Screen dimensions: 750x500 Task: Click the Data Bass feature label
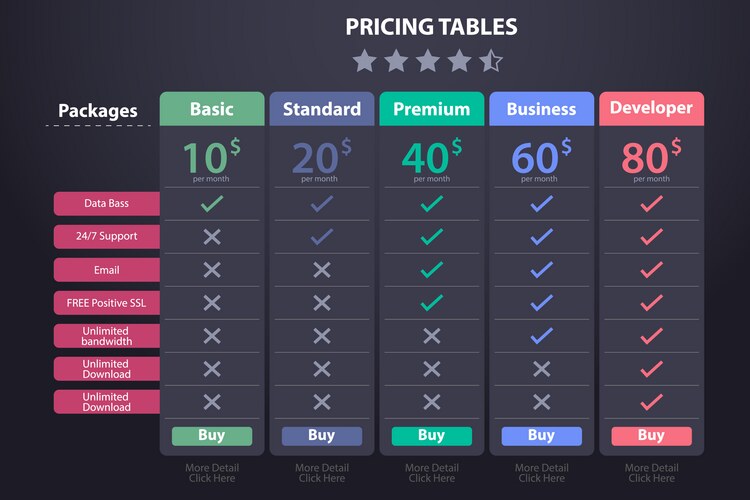(x=106, y=204)
